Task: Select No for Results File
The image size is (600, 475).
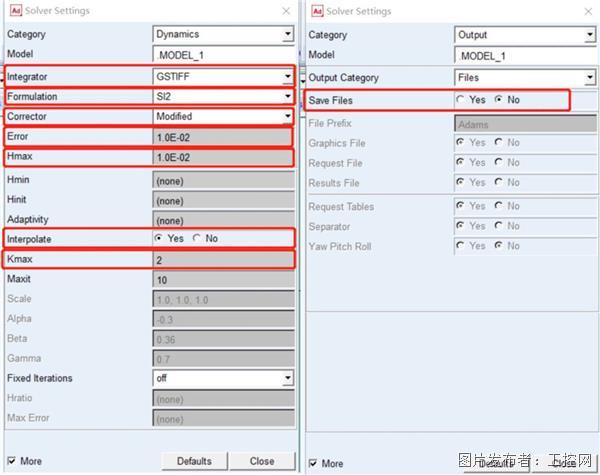Action: pyautogui.click(x=498, y=182)
